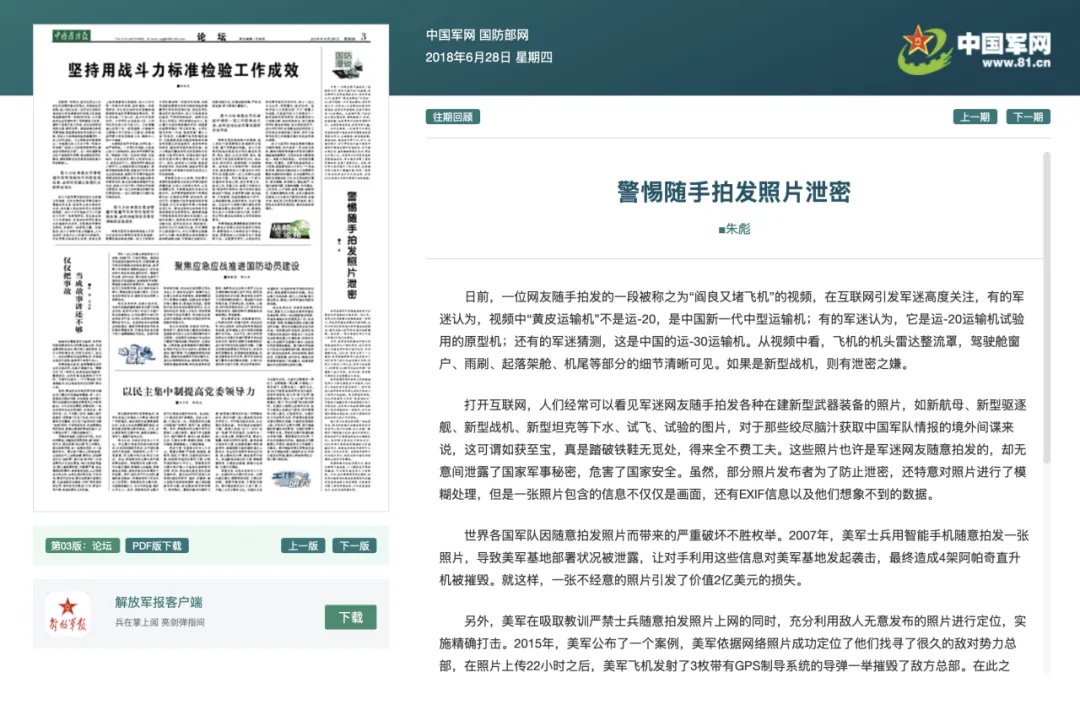The width and height of the screenshot is (1080, 705).
Task: Go to previous issue 上一期
Action: (975, 116)
